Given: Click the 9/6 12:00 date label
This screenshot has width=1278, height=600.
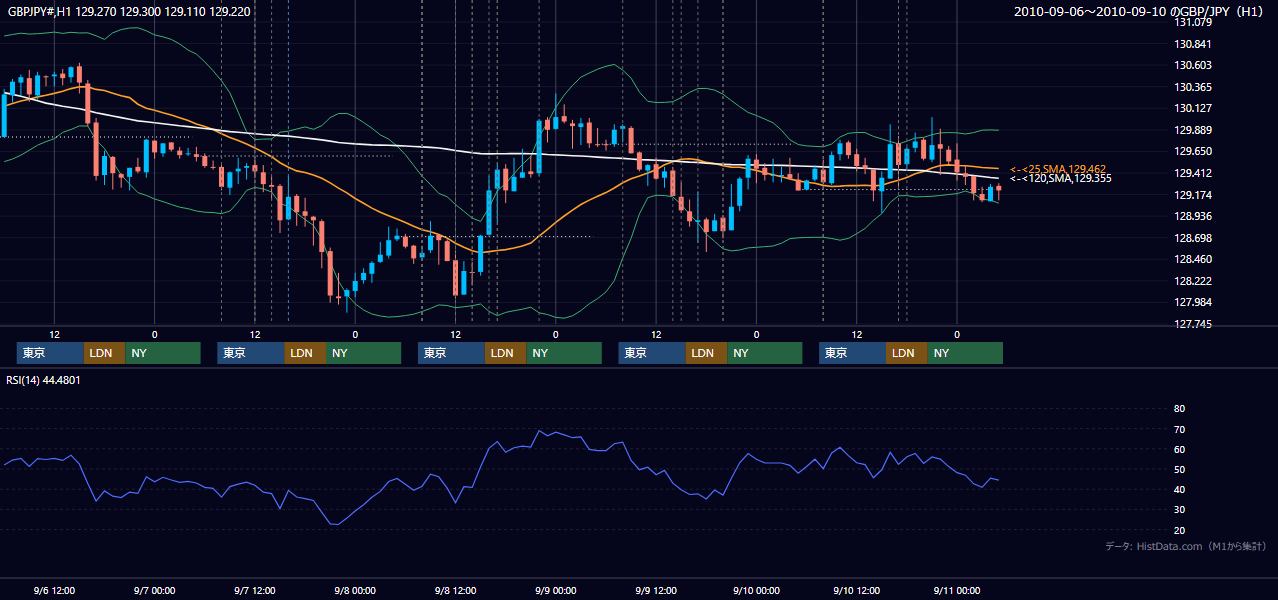Looking at the screenshot, I should click(54, 590).
